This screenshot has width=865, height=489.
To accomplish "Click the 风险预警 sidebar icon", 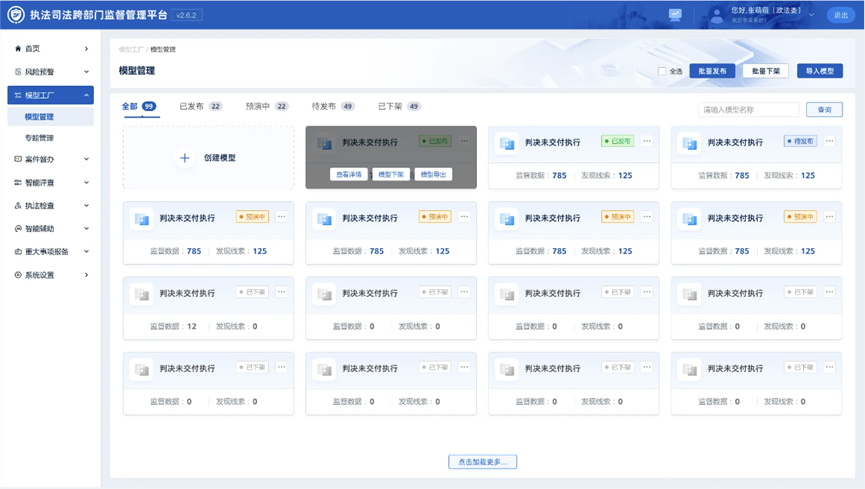I will tap(17, 72).
